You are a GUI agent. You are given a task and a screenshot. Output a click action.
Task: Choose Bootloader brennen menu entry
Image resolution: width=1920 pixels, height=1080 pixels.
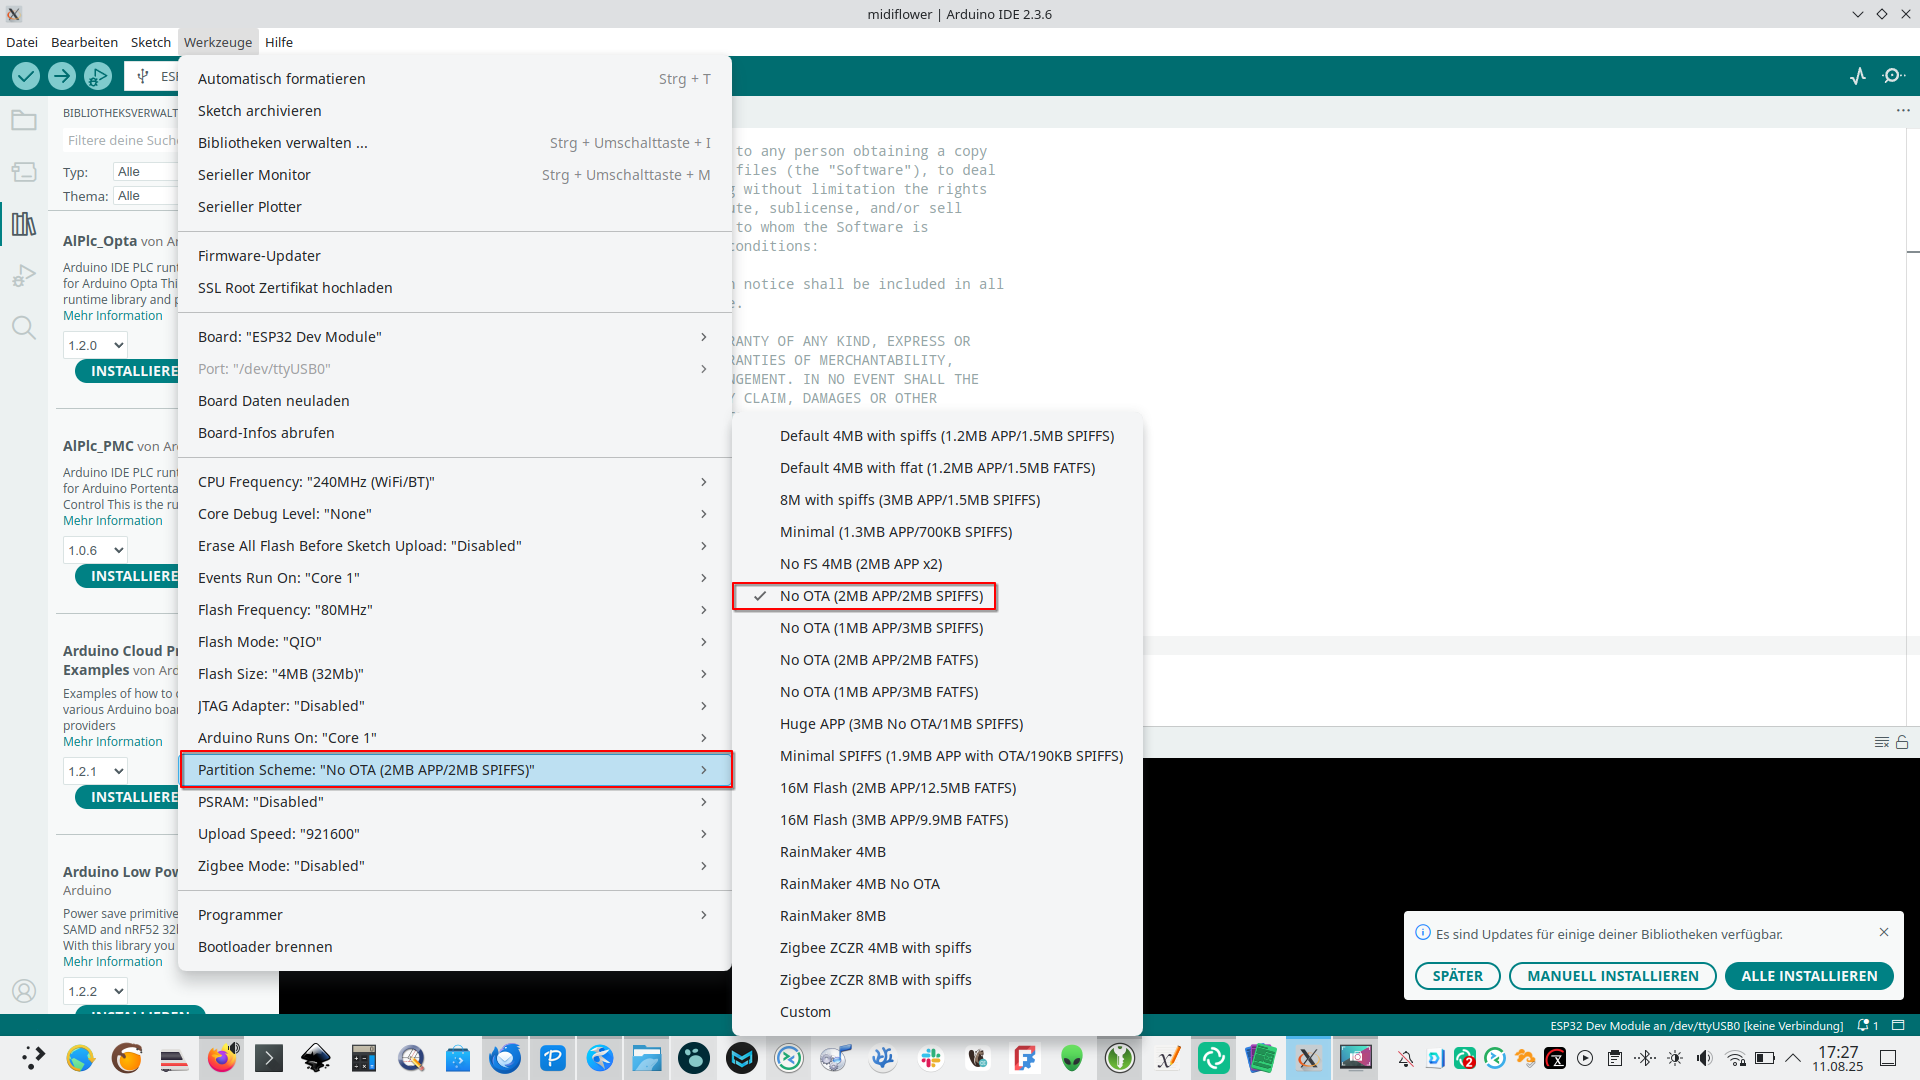click(x=455, y=947)
